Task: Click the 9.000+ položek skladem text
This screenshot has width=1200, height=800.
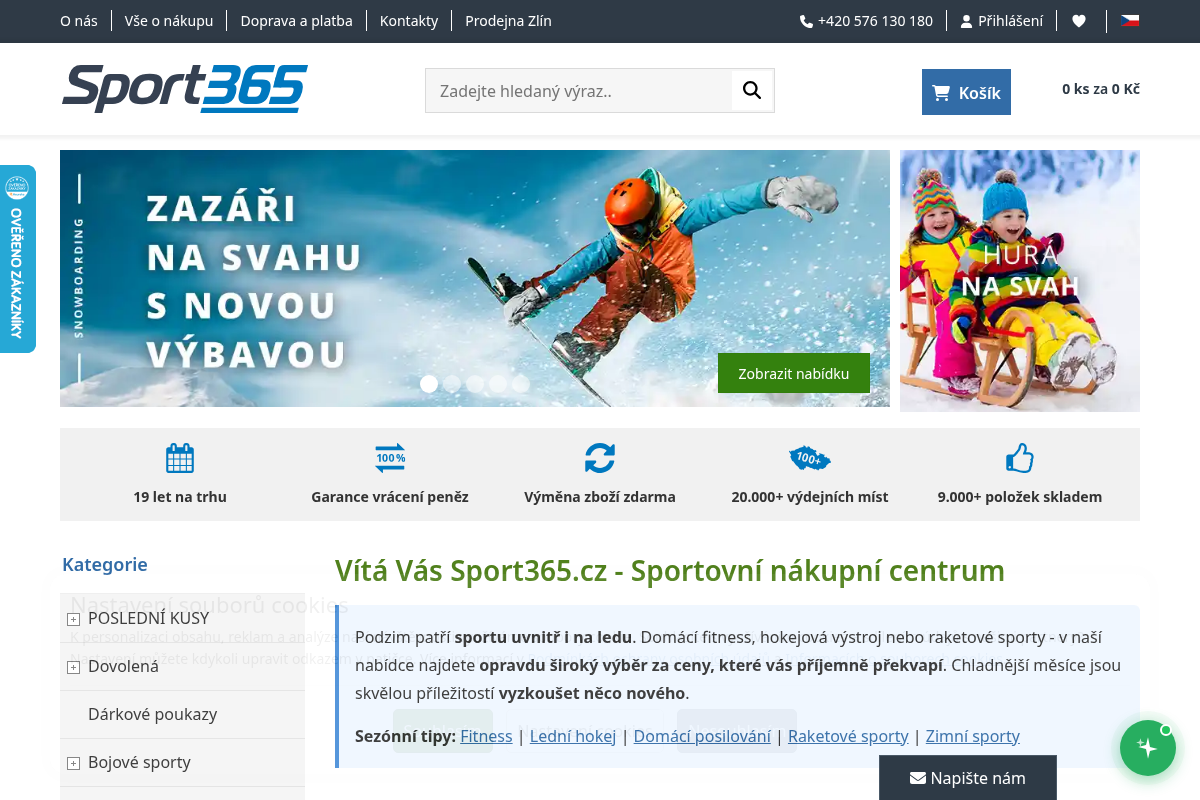Action: pos(1020,497)
